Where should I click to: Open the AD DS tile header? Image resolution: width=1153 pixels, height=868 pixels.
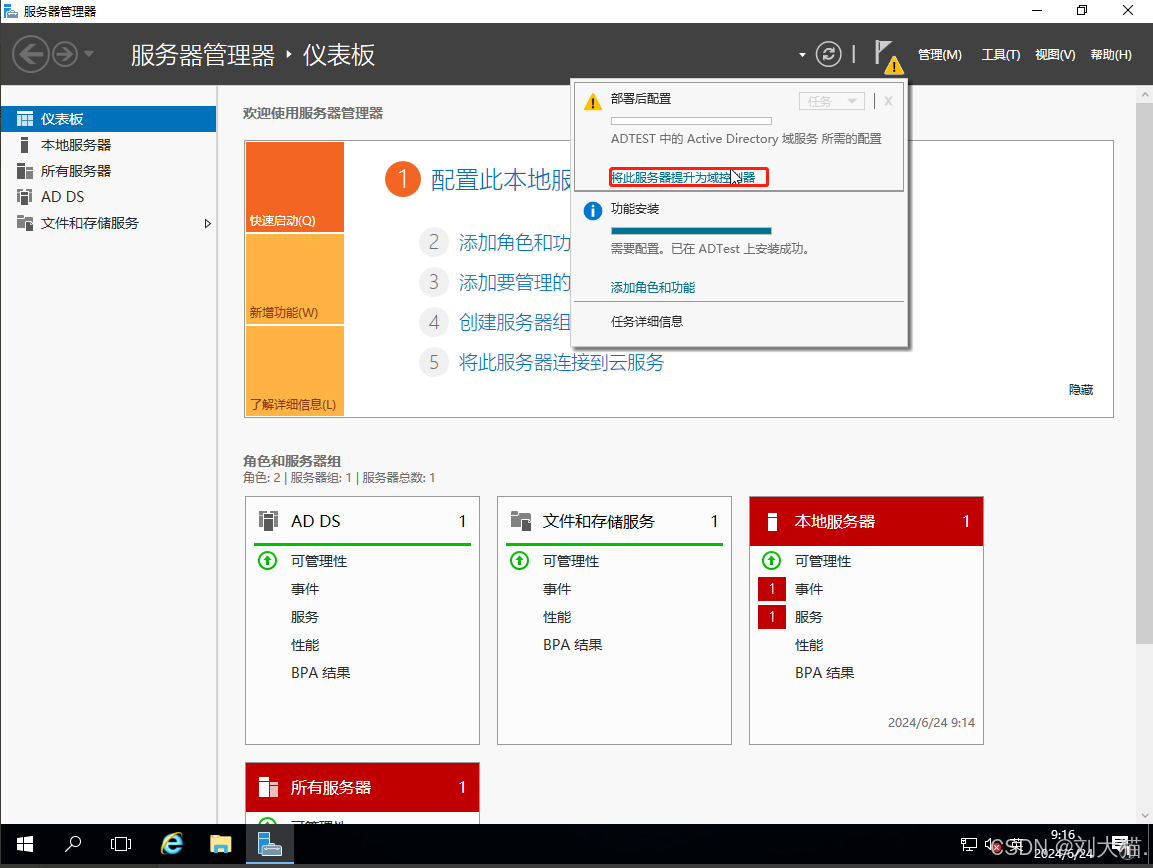[363, 521]
